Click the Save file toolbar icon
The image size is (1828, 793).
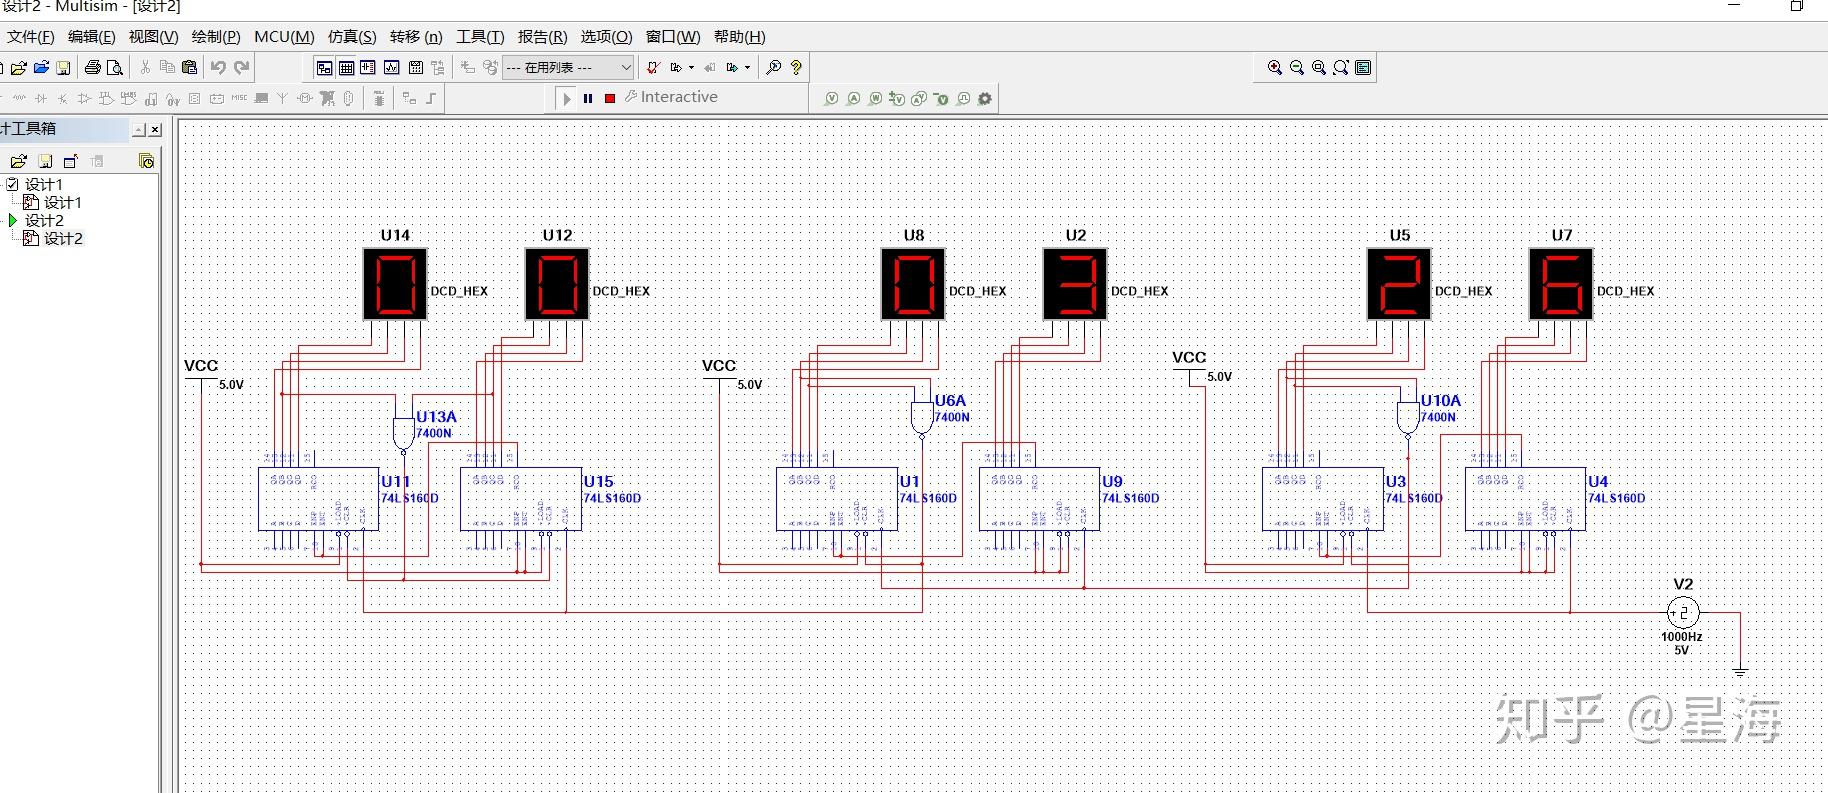pos(63,68)
